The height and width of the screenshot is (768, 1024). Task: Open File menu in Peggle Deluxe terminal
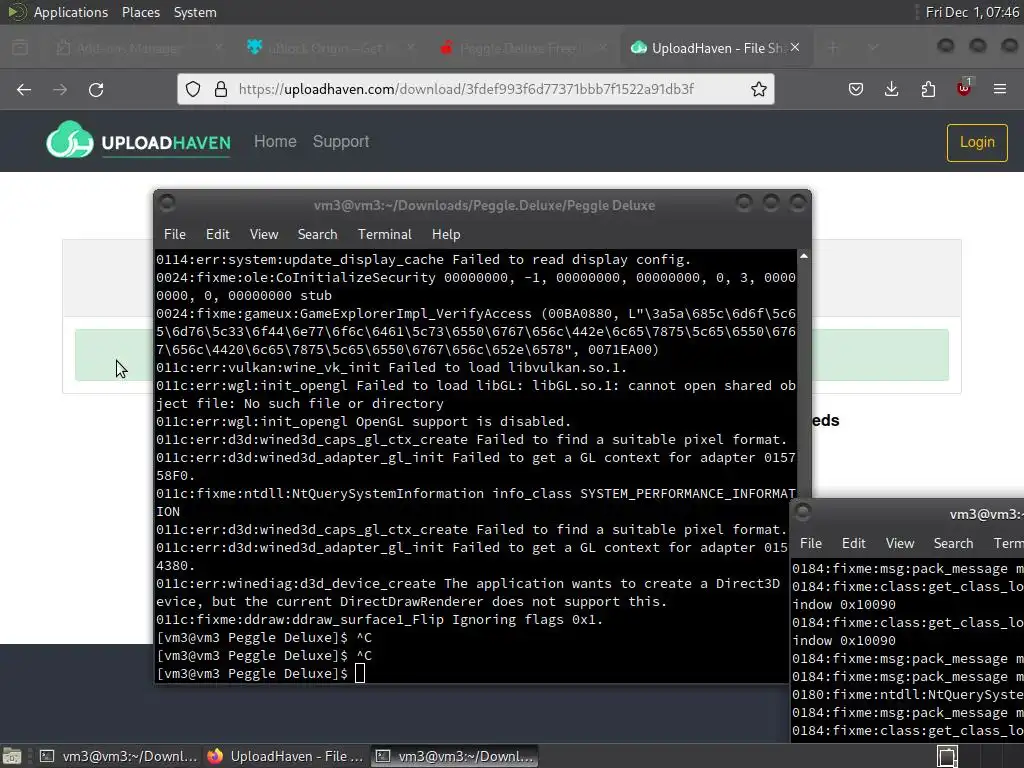tap(174, 234)
